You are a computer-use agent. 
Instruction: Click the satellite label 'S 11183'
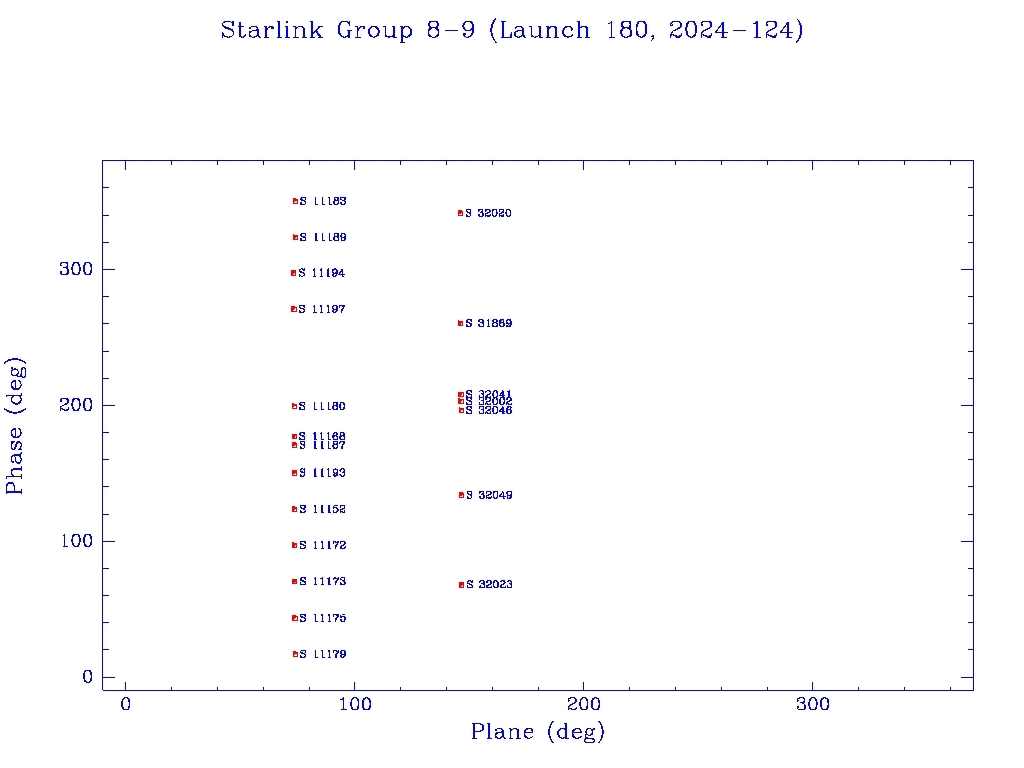pos(323,201)
